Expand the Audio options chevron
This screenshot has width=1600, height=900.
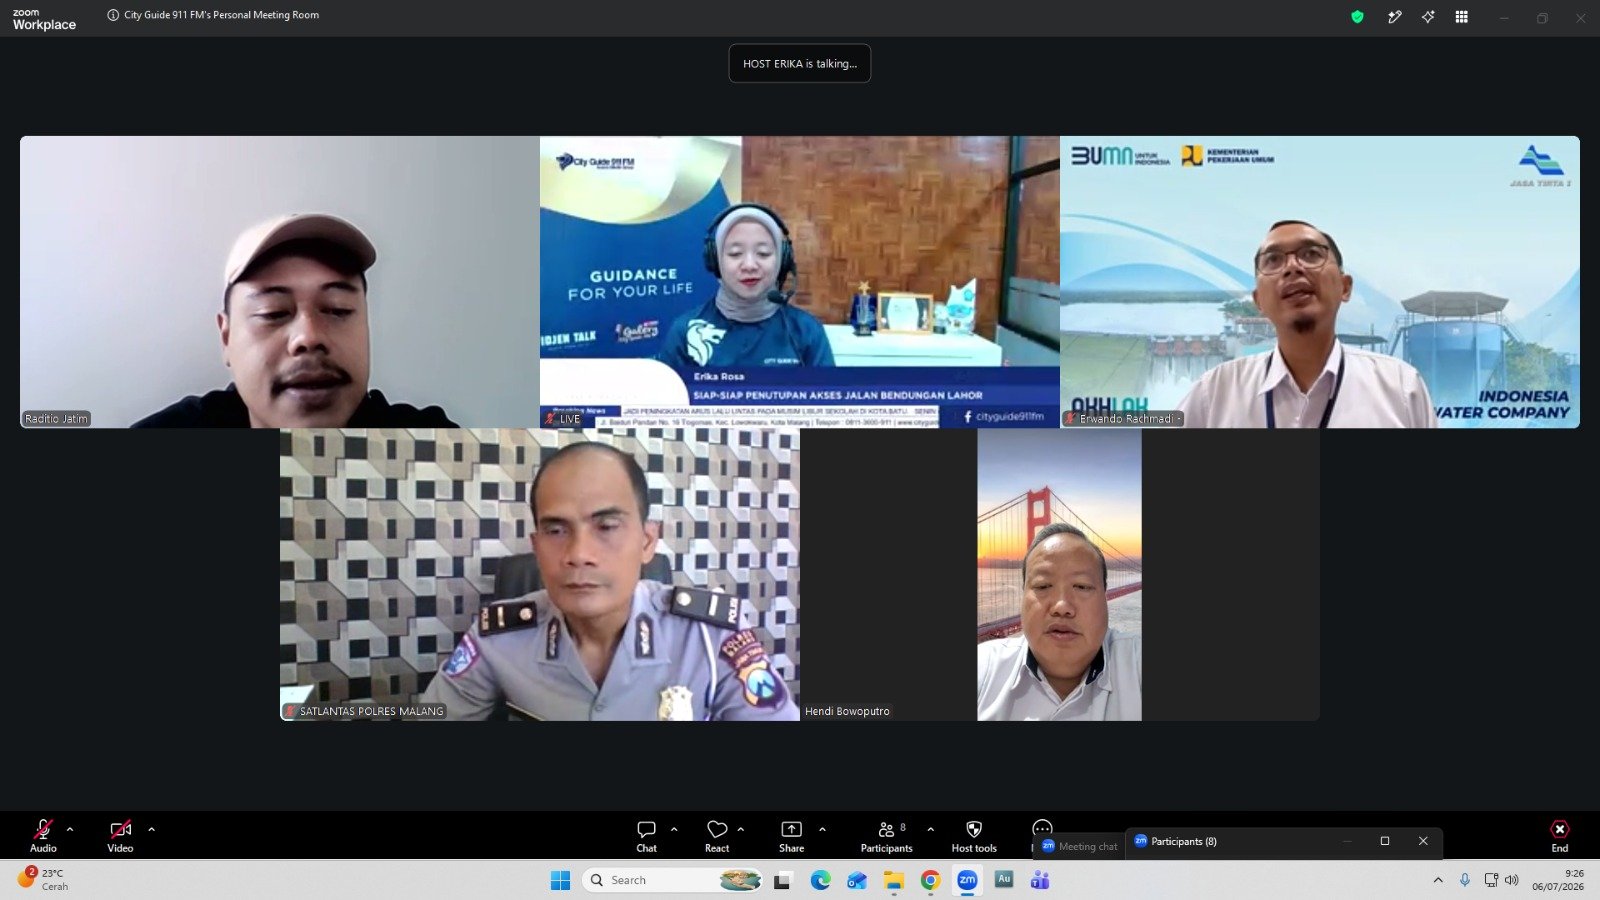point(70,829)
